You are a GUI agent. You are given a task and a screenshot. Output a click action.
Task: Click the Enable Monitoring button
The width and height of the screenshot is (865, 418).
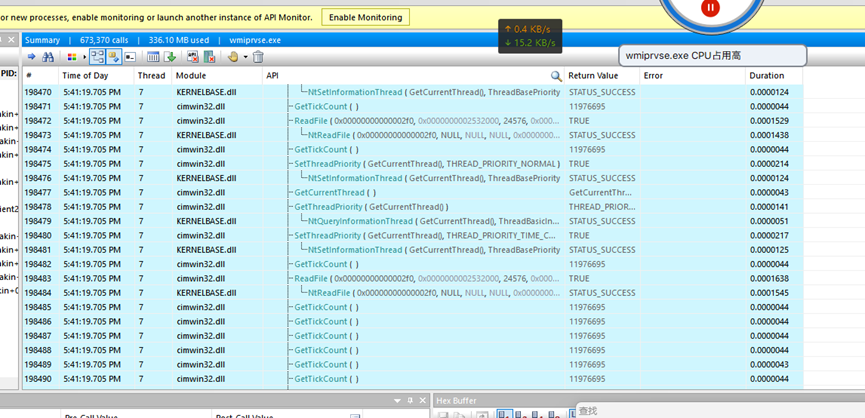(x=366, y=17)
